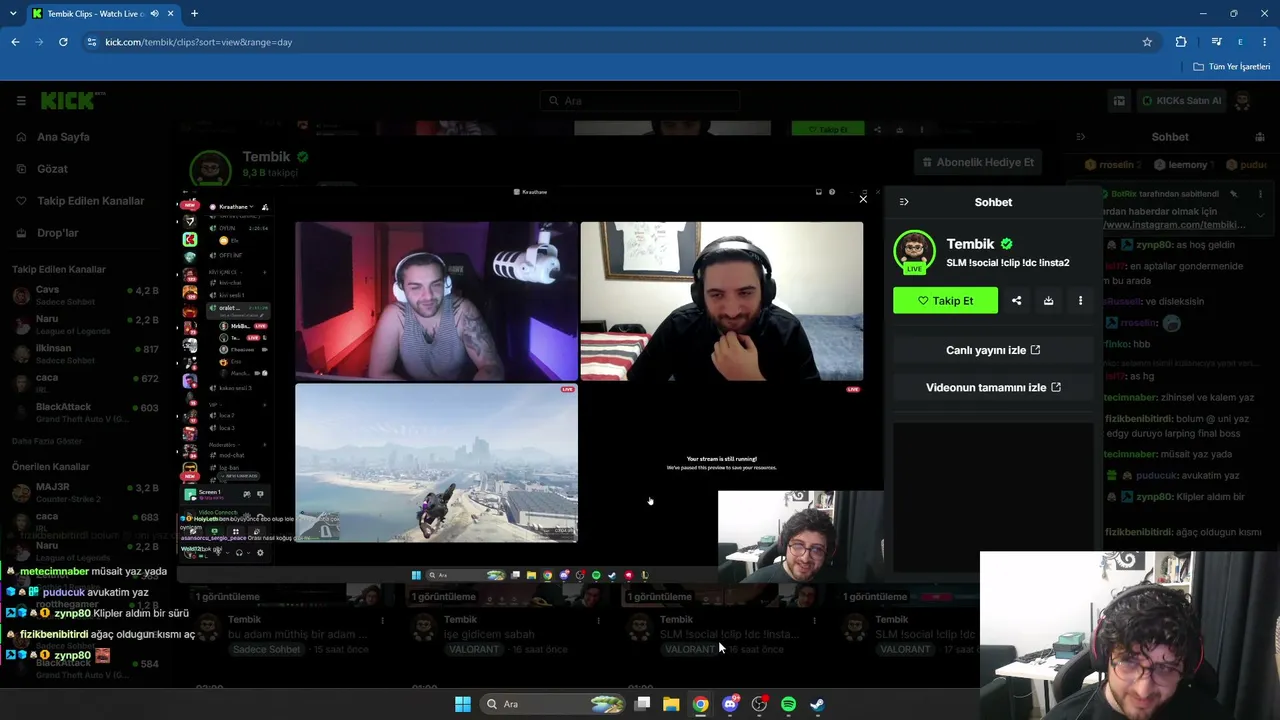Follow Tembik with the Takip Et button
1280x720 pixels.
click(945, 300)
